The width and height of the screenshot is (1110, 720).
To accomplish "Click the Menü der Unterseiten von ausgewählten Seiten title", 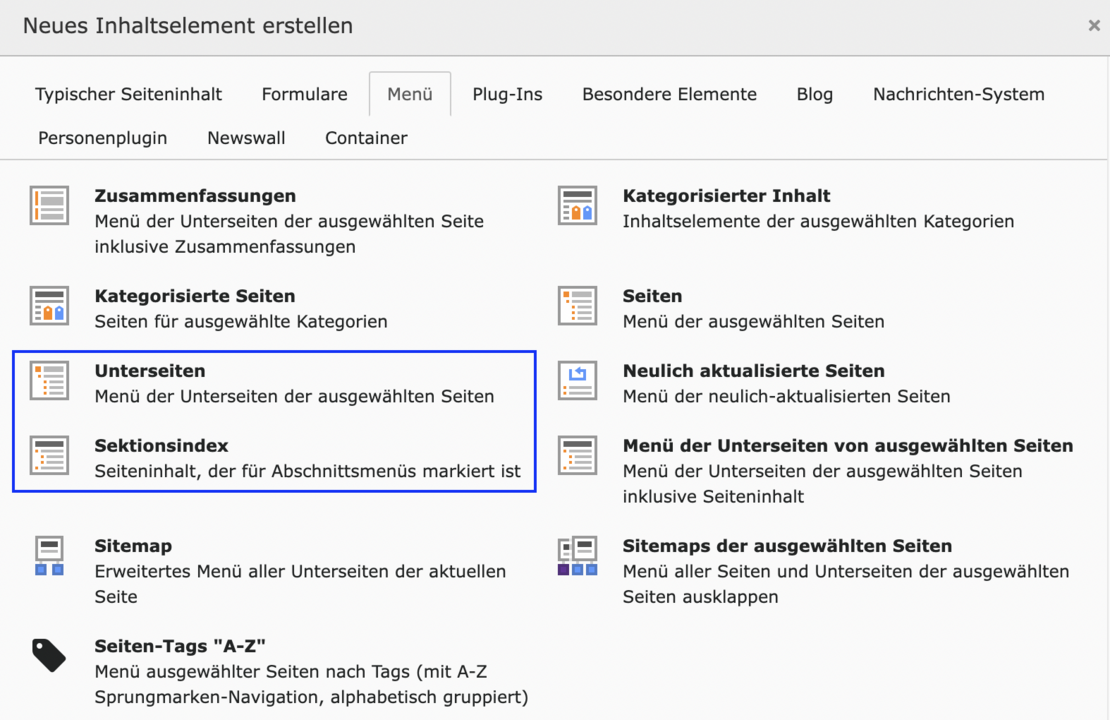I will 847,446.
